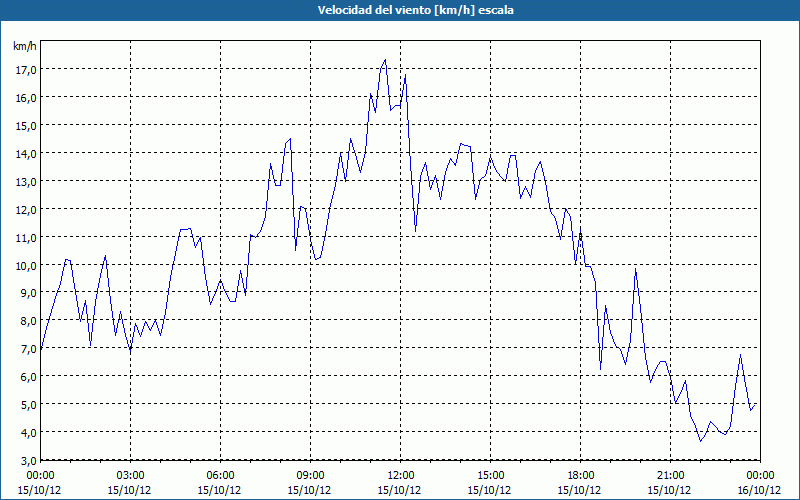
Task: Select the '15/10/12' date under 06:00
Action: pyautogui.click(x=220, y=490)
